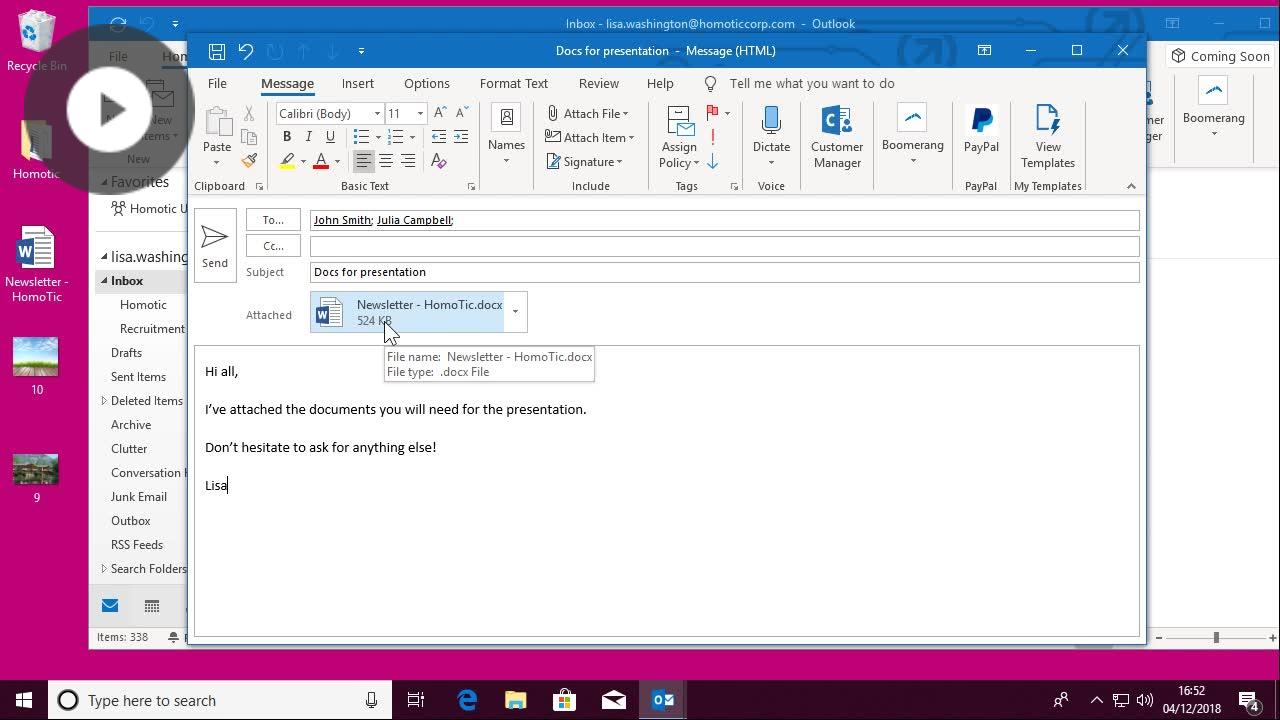Increase font size with the grow icon

click(440, 113)
